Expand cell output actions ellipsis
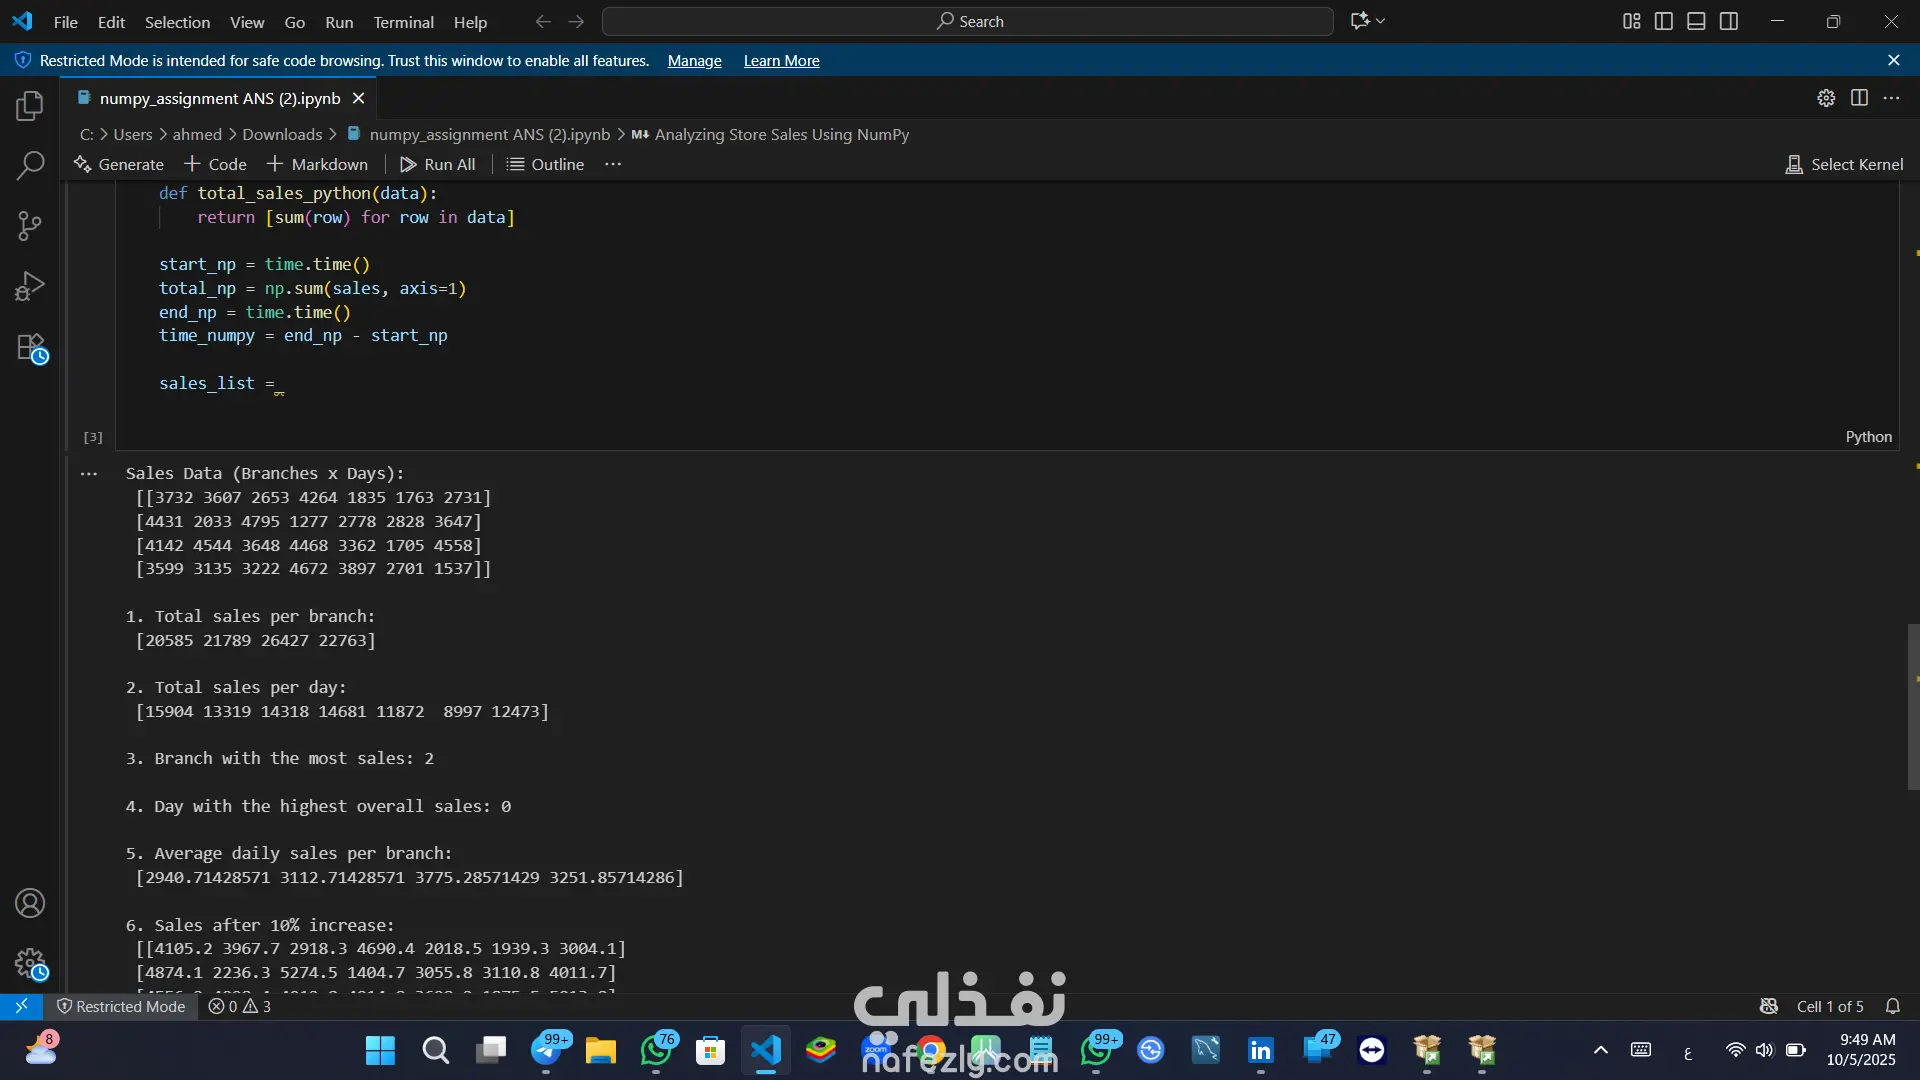The image size is (1920, 1080). point(89,474)
